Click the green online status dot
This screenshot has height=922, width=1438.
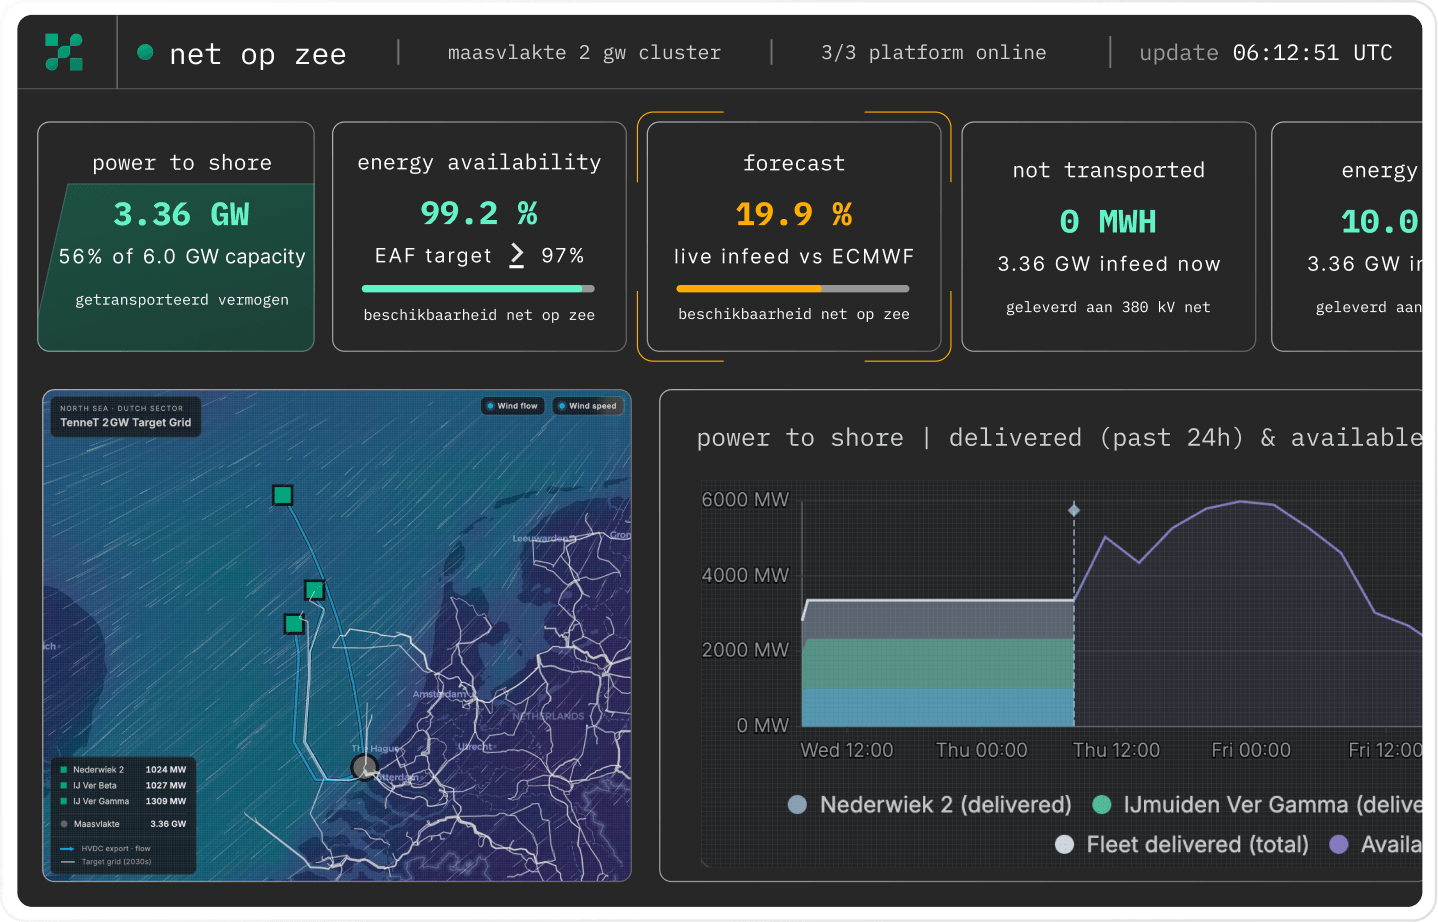click(145, 52)
